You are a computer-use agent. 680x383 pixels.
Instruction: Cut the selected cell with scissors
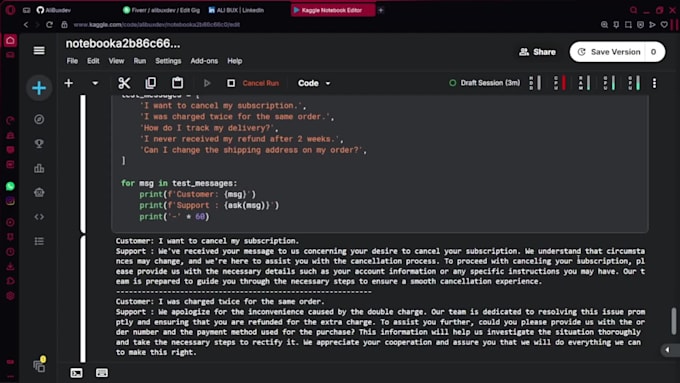[124, 83]
